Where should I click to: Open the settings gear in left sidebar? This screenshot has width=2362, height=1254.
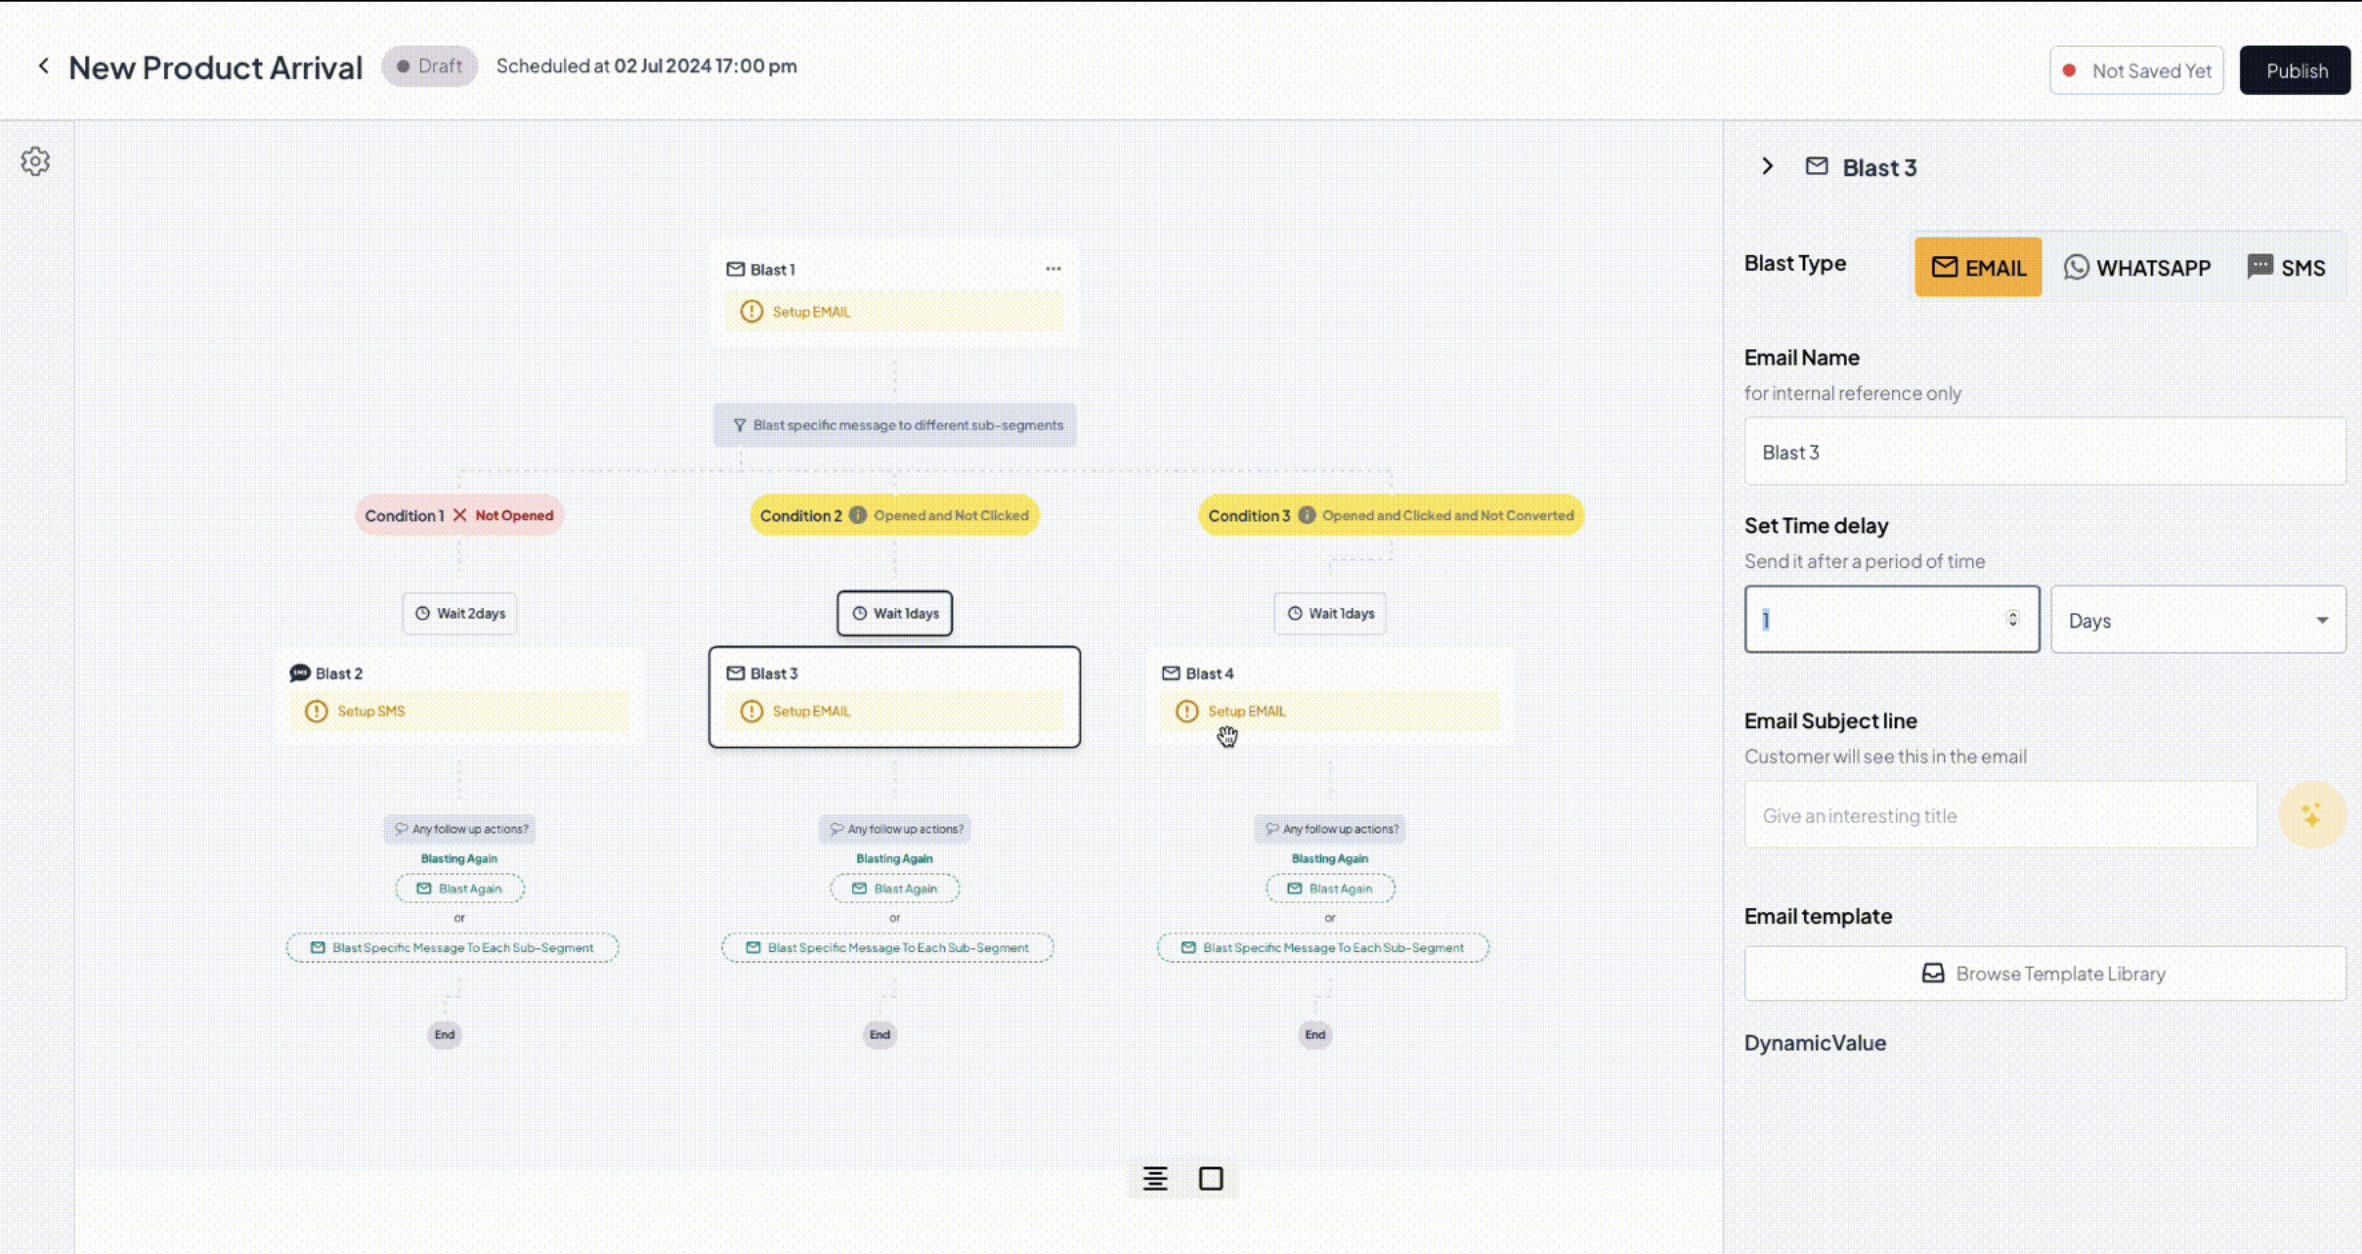click(x=36, y=162)
